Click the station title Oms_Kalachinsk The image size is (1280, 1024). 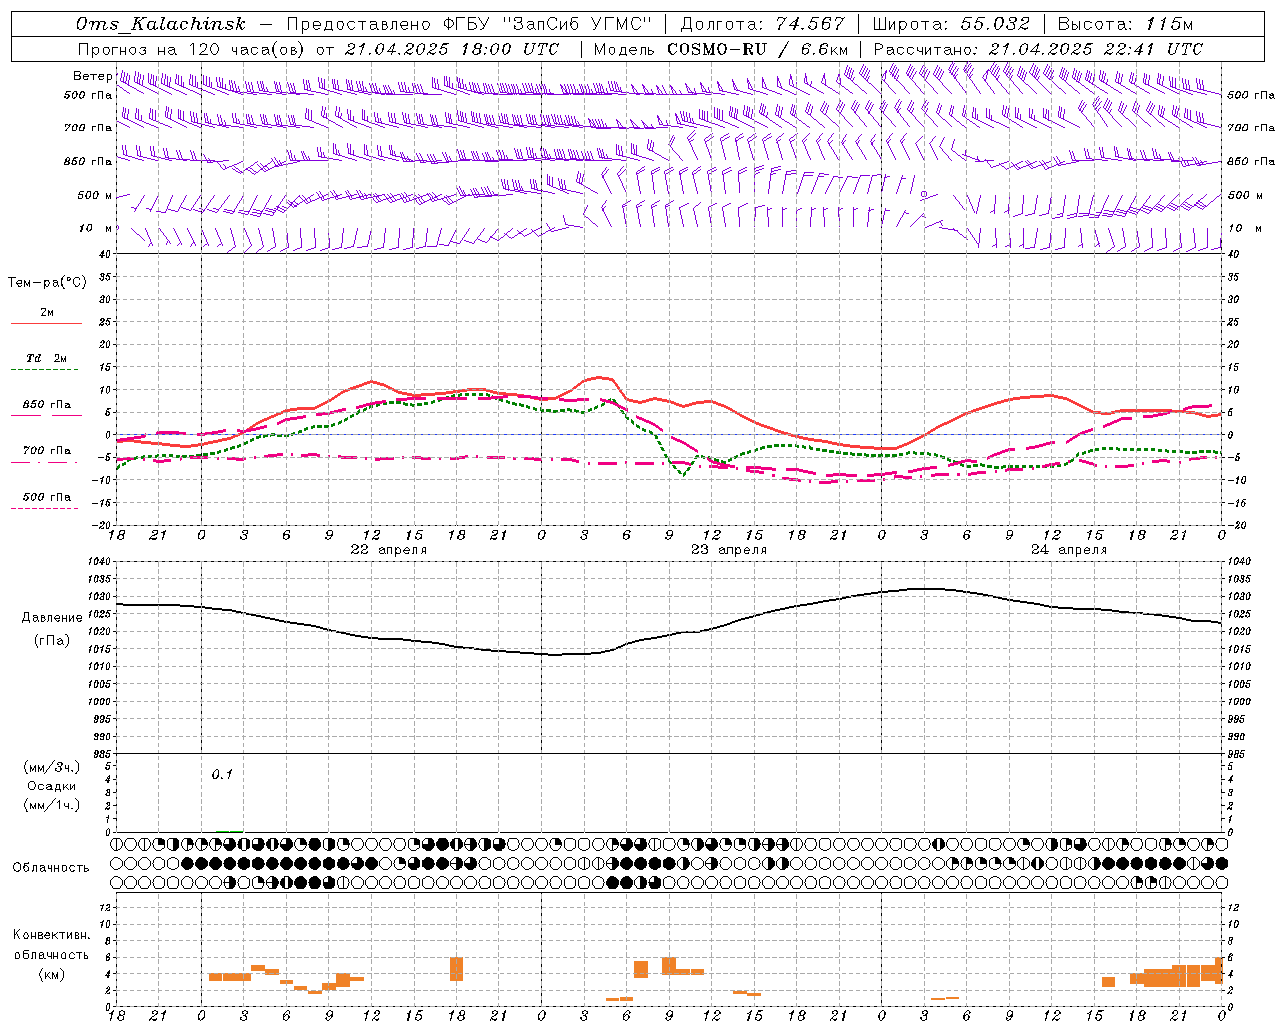(x=161, y=24)
